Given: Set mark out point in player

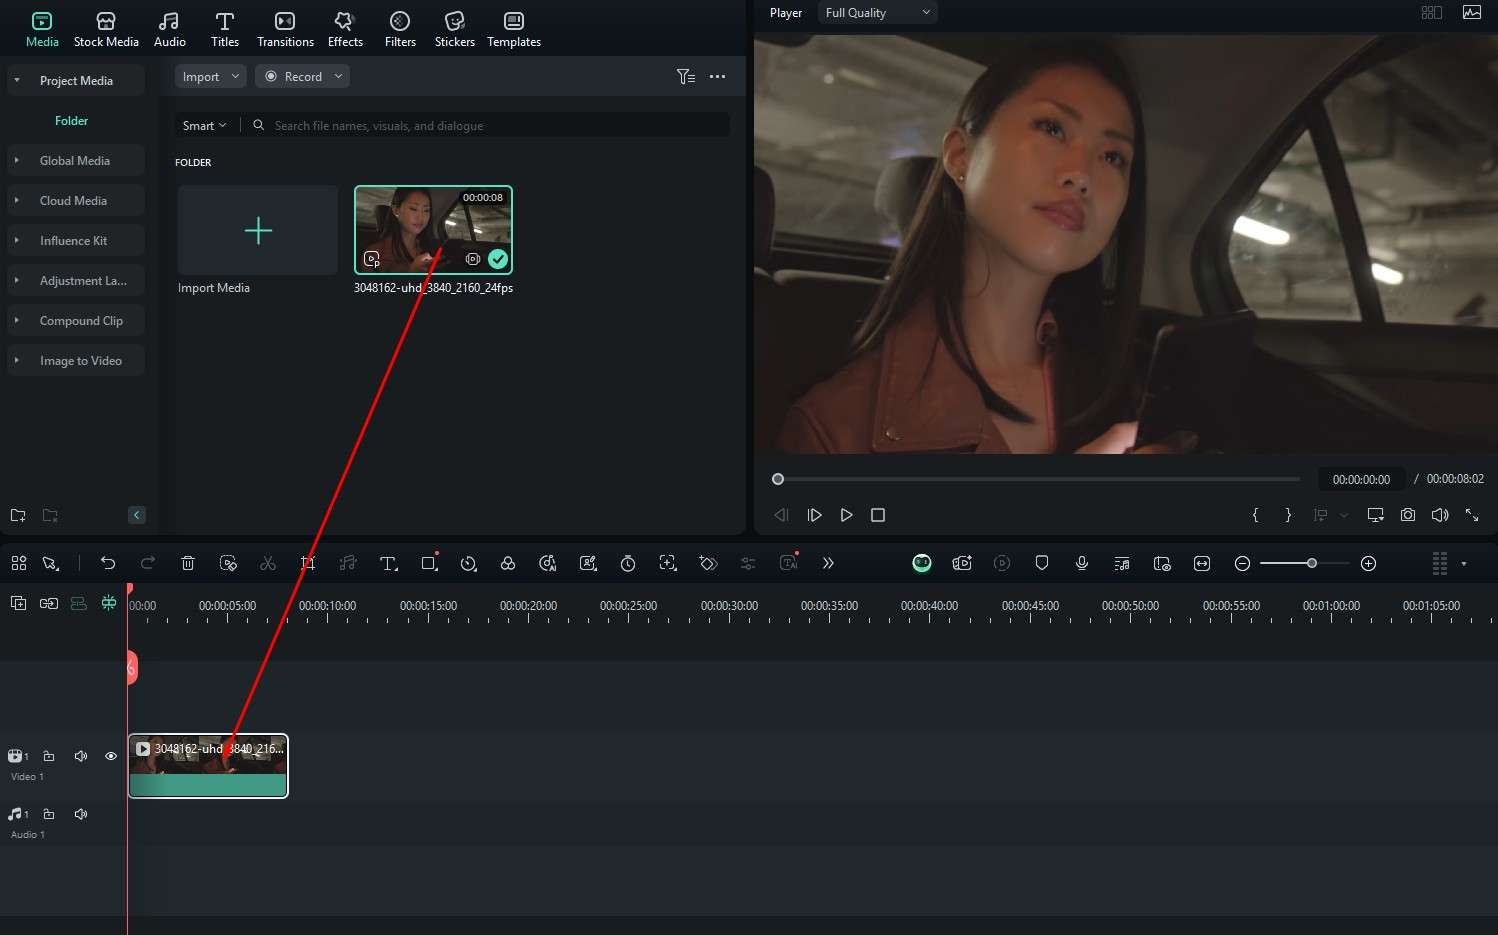Looking at the screenshot, I should pos(1288,515).
